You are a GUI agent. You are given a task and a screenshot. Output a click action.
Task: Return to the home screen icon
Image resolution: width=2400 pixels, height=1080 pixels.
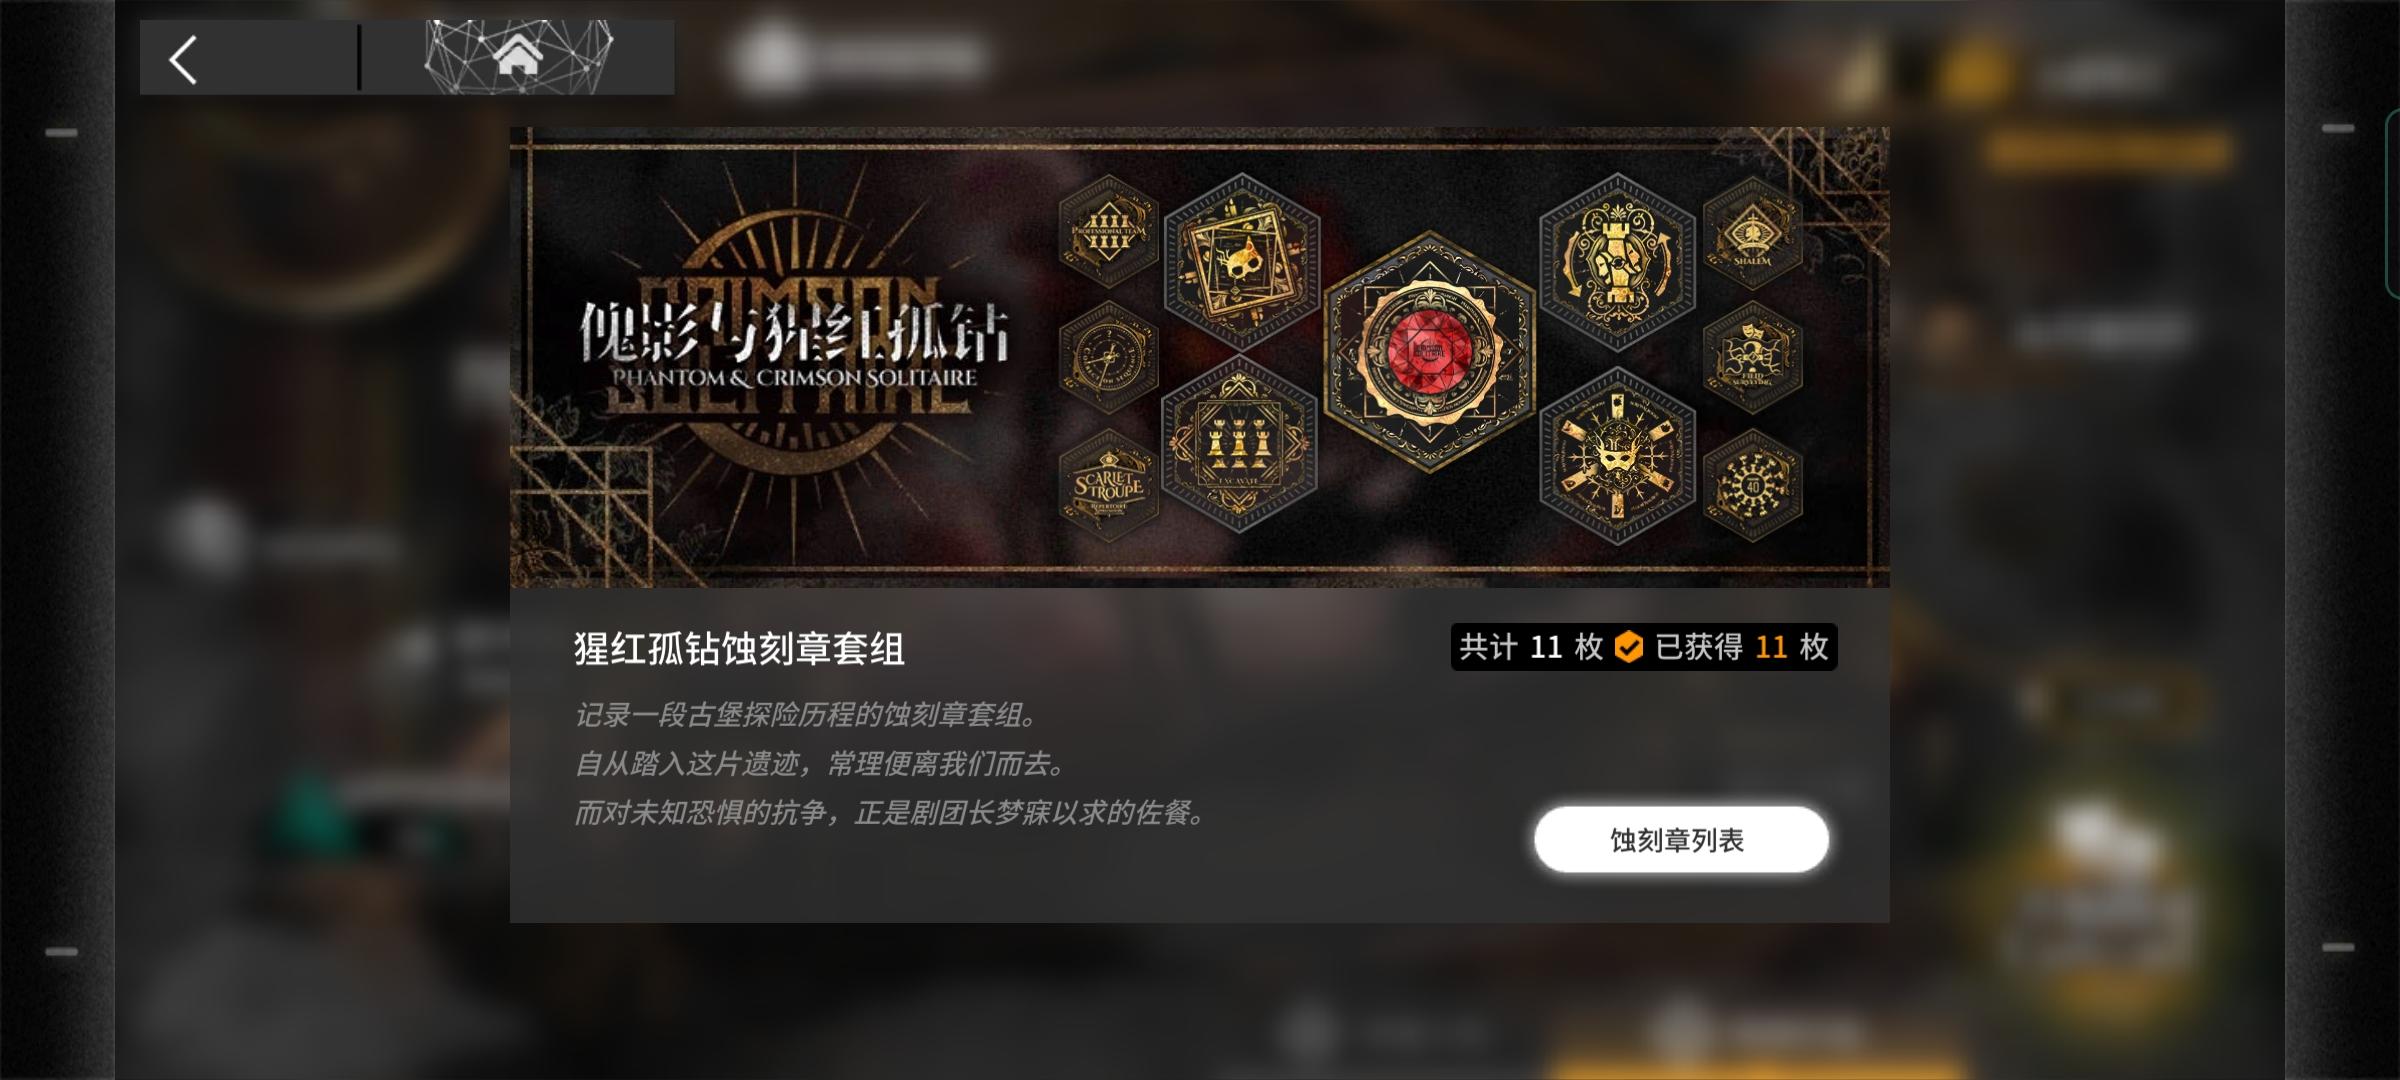518,56
